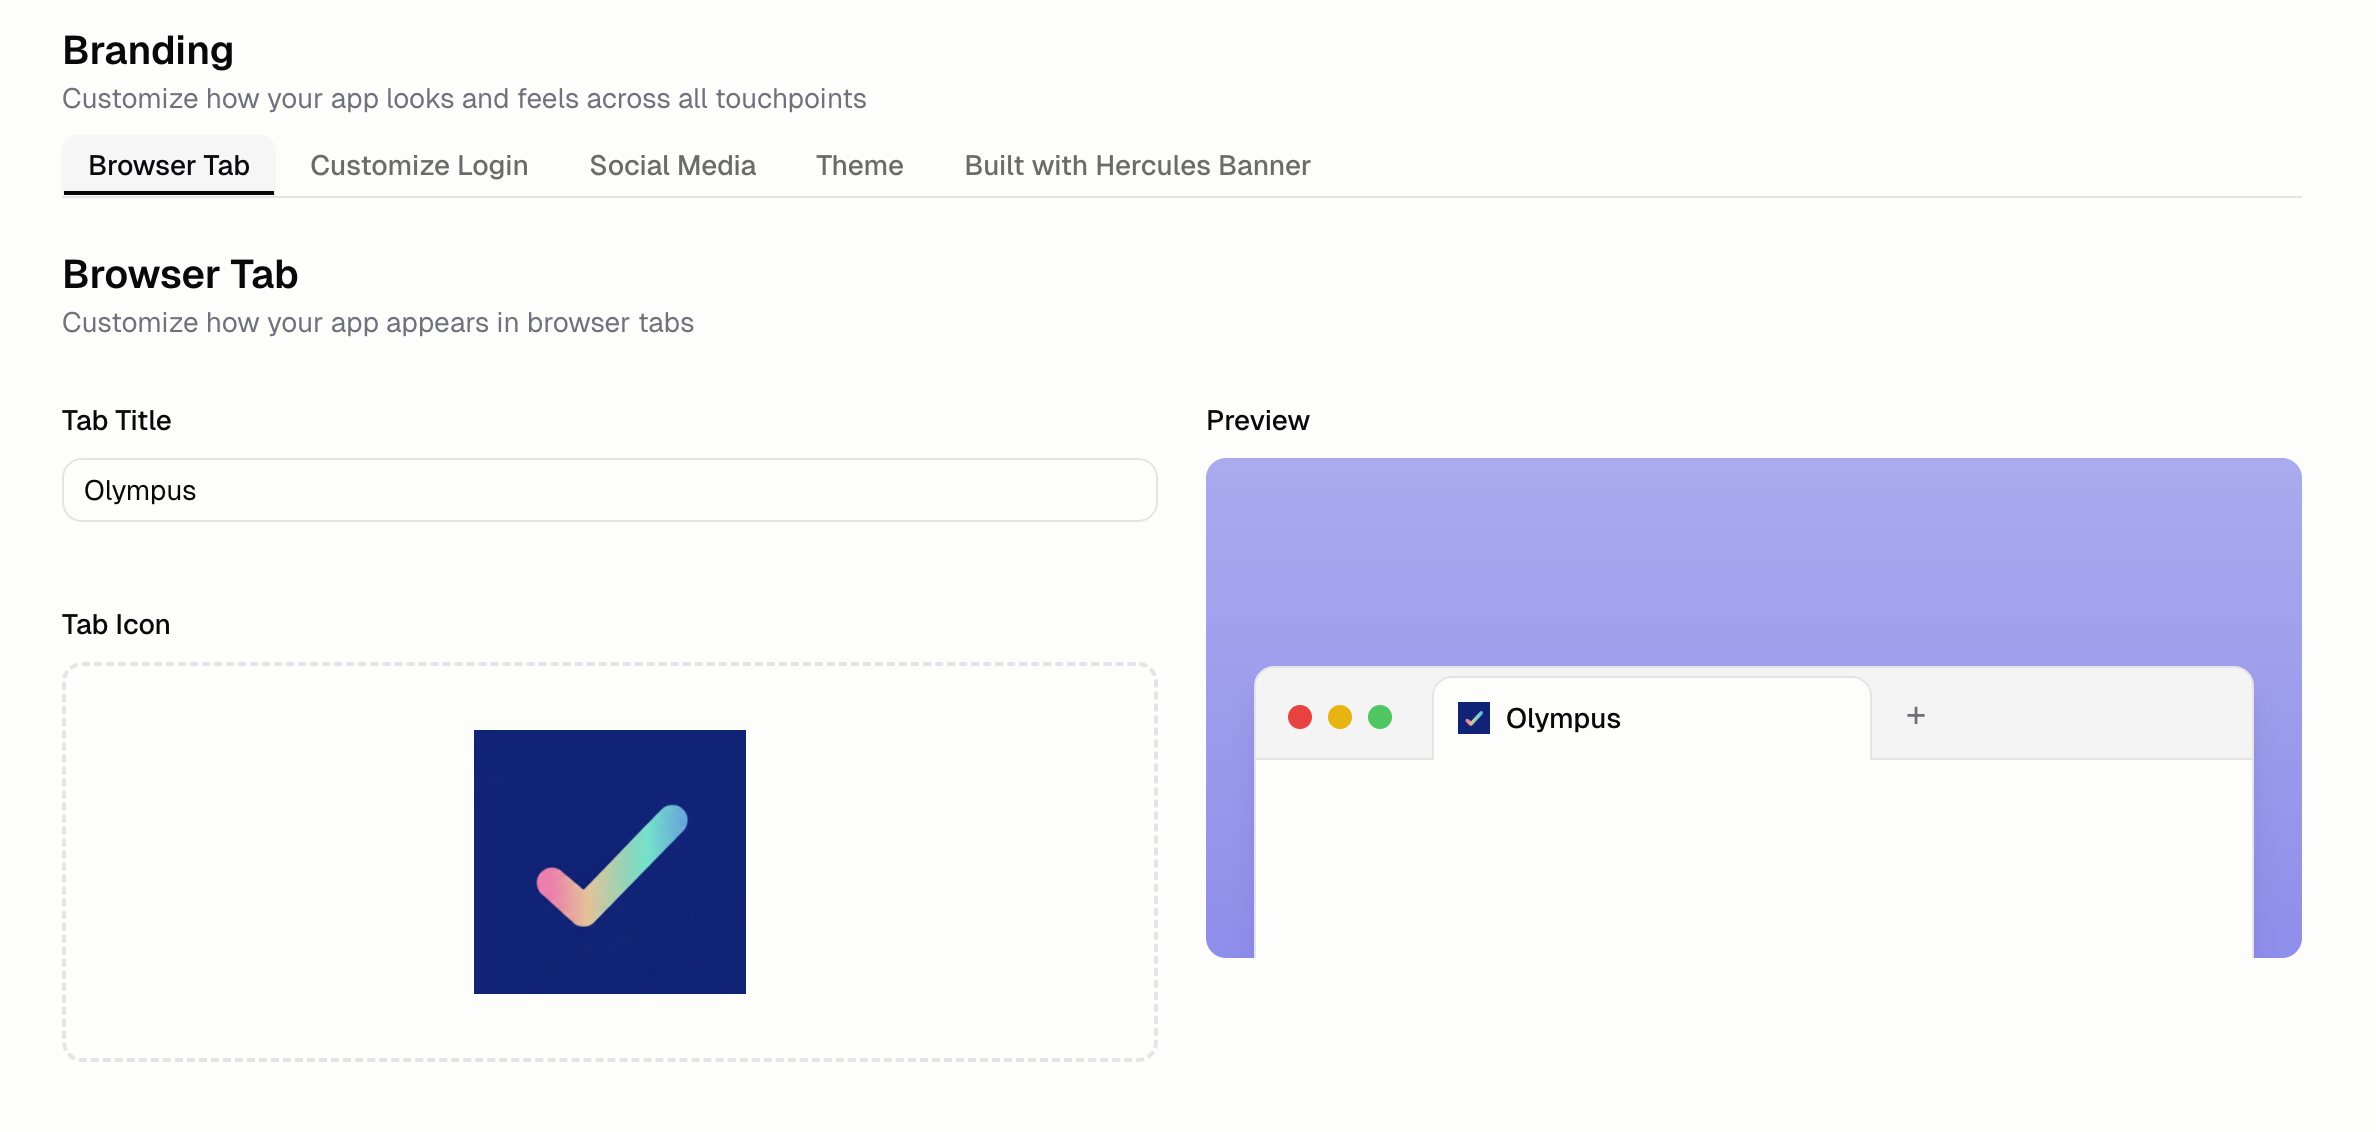Click the checkmark favicon in the Olympus preview tab
Screen dimensions: 2376x1132
tap(1474, 717)
